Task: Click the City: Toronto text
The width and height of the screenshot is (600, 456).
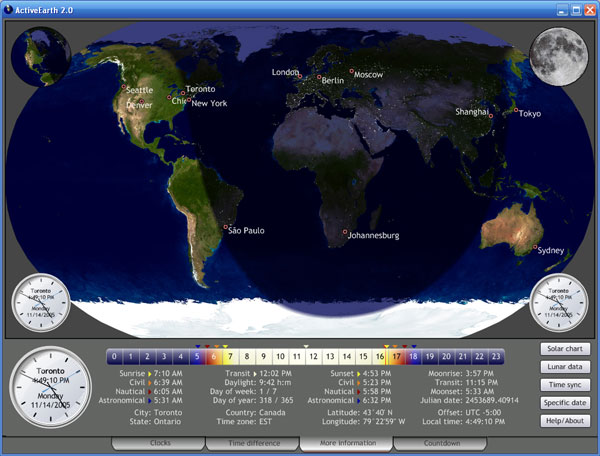Action: coord(158,413)
